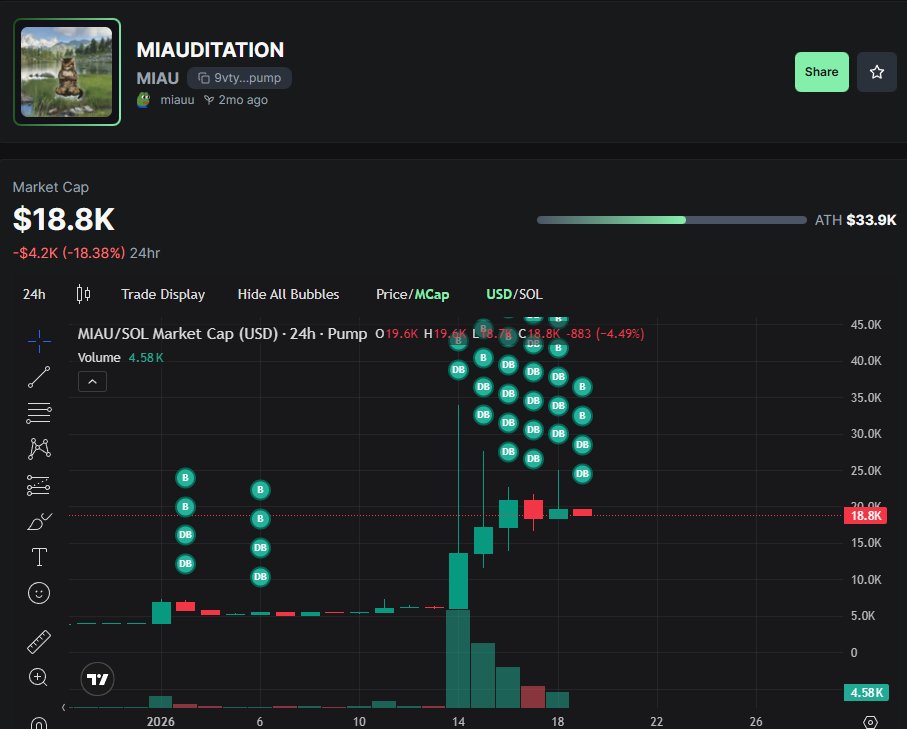Add MIAU to favorites with star
Image resolution: width=907 pixels, height=729 pixels.
point(877,72)
